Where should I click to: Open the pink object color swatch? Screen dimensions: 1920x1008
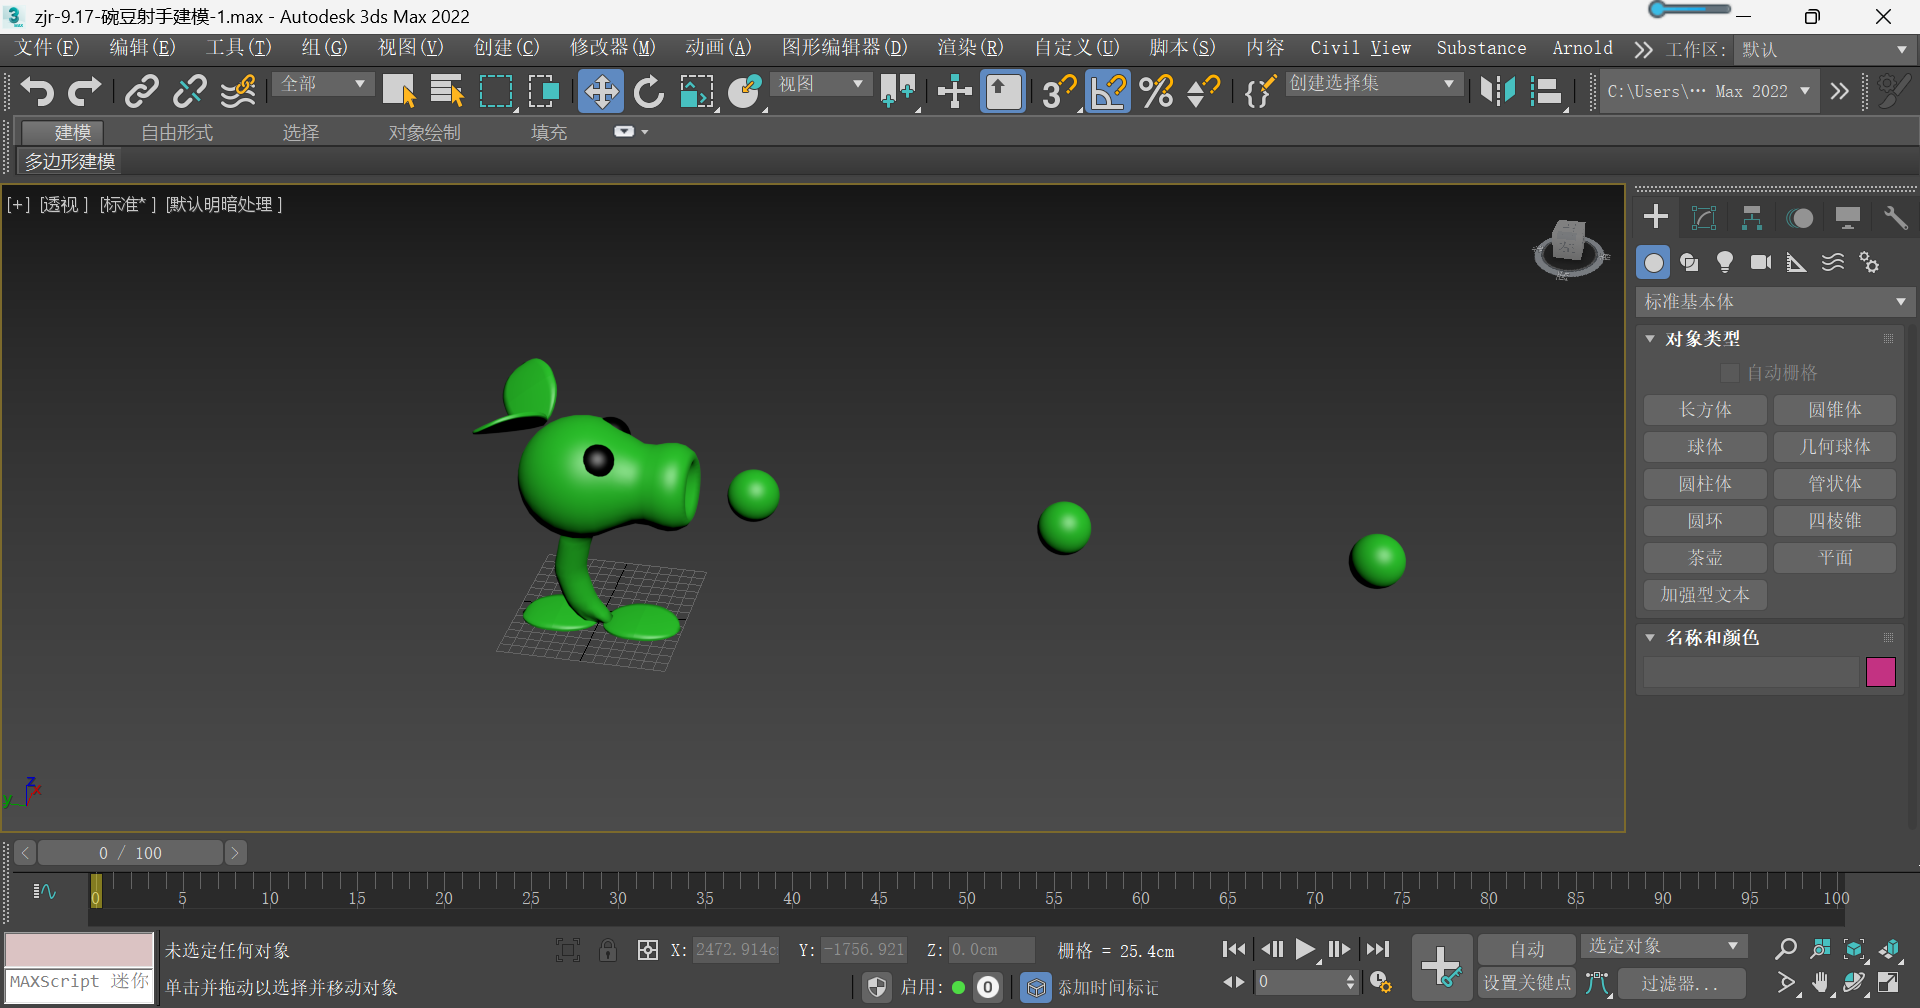pos(1880,672)
